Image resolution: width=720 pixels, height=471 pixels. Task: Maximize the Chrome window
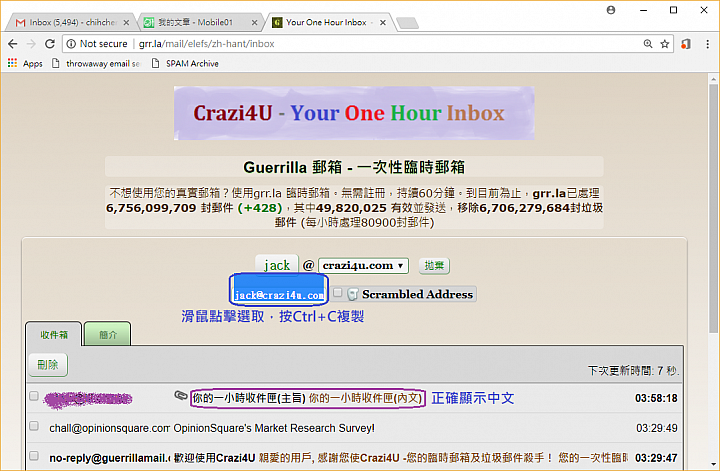coord(673,10)
